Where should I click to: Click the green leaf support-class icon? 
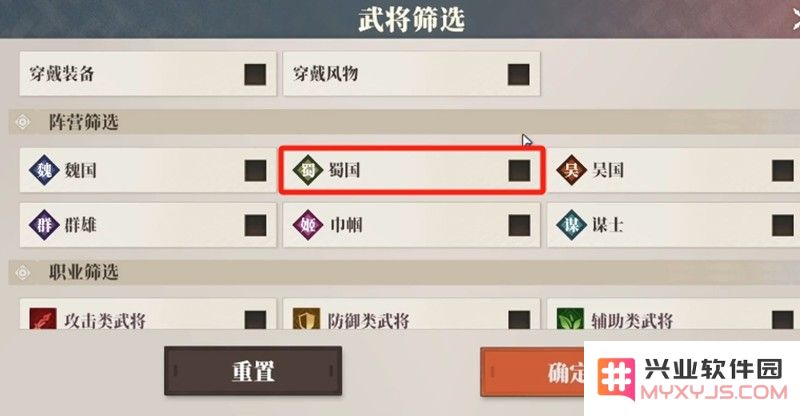coord(570,319)
